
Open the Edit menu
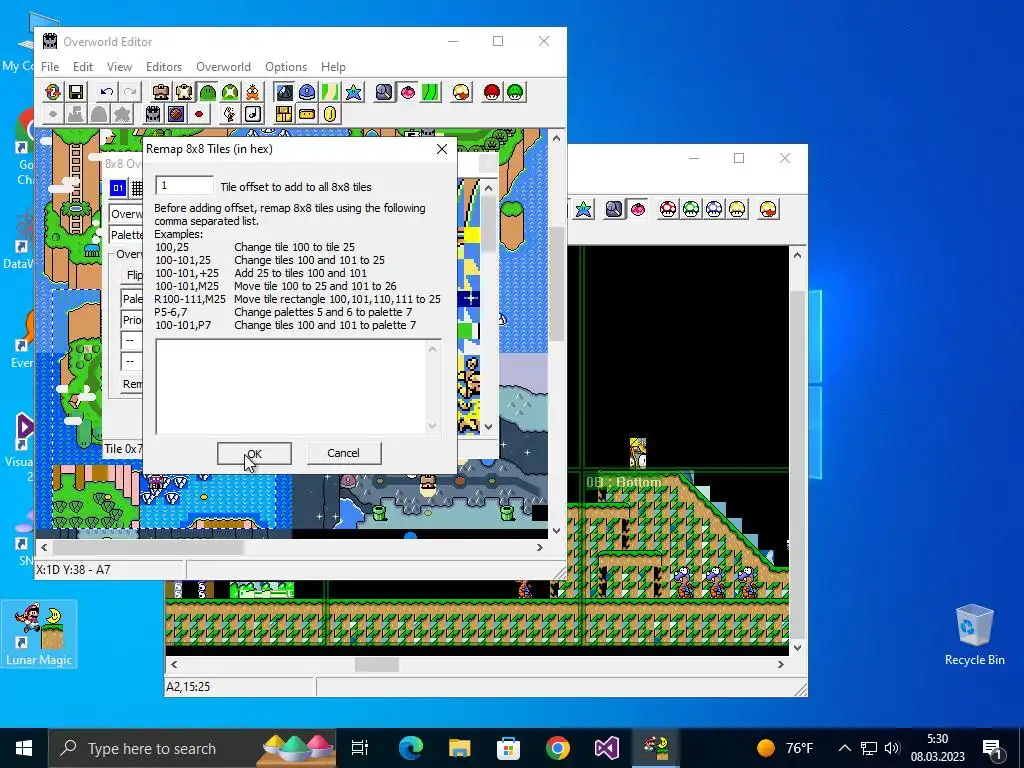pos(83,67)
